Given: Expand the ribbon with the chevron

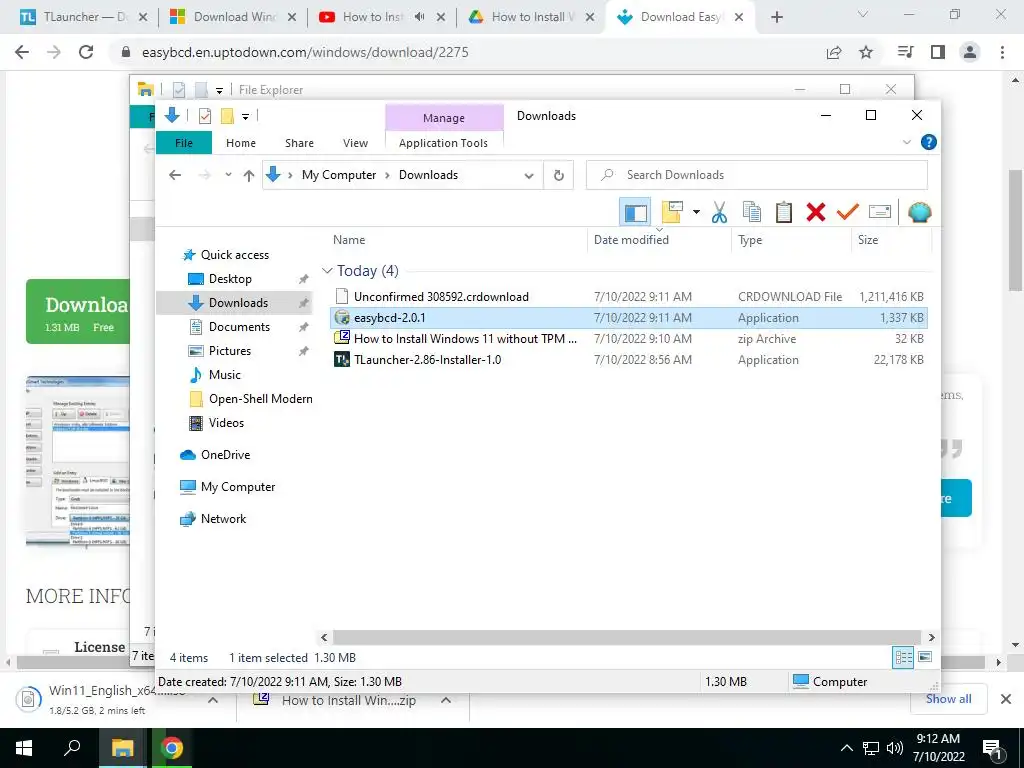Looking at the screenshot, I should [906, 142].
